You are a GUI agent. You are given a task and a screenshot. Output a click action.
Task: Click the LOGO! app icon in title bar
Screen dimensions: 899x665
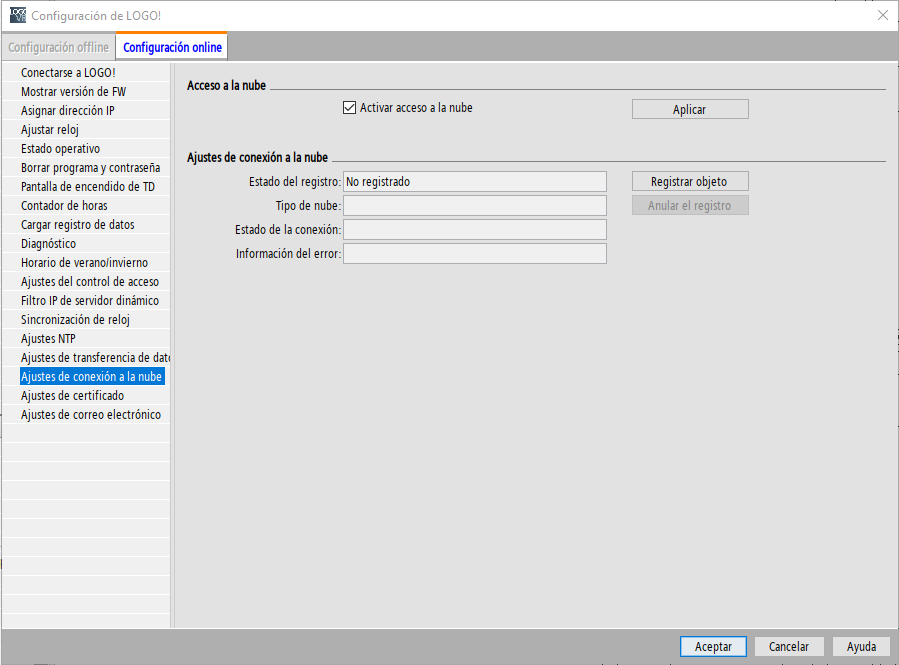point(18,16)
